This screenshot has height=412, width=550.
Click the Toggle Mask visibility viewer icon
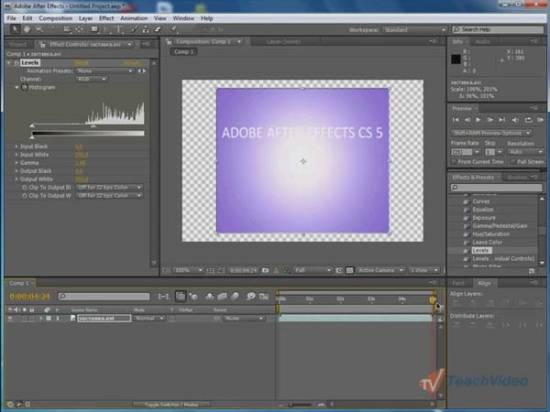pyautogui.click(x=221, y=270)
